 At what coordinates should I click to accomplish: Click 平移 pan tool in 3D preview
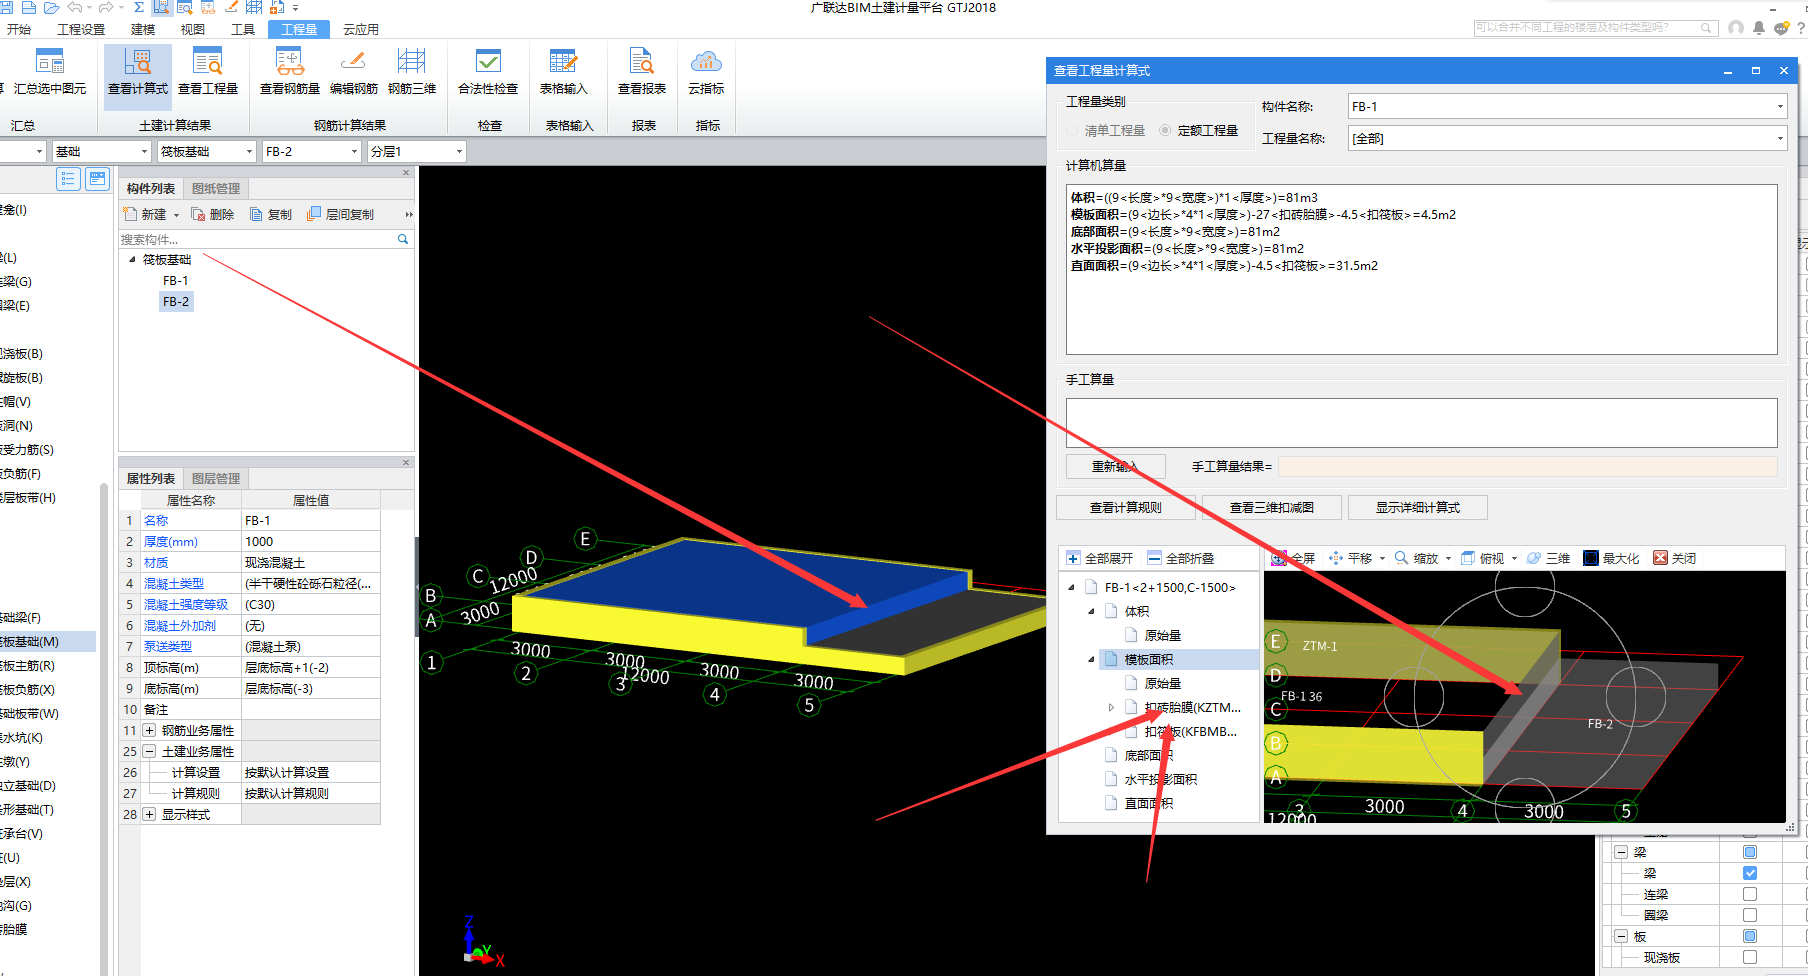click(1350, 558)
